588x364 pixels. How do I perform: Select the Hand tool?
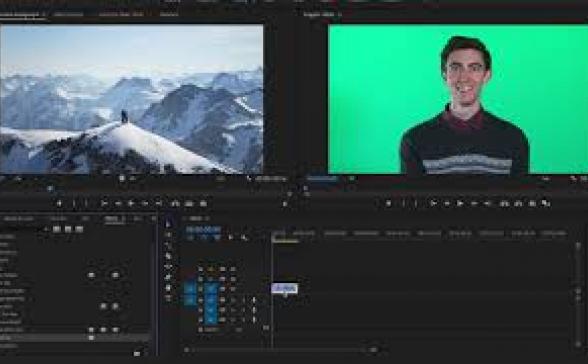[x=168, y=288]
